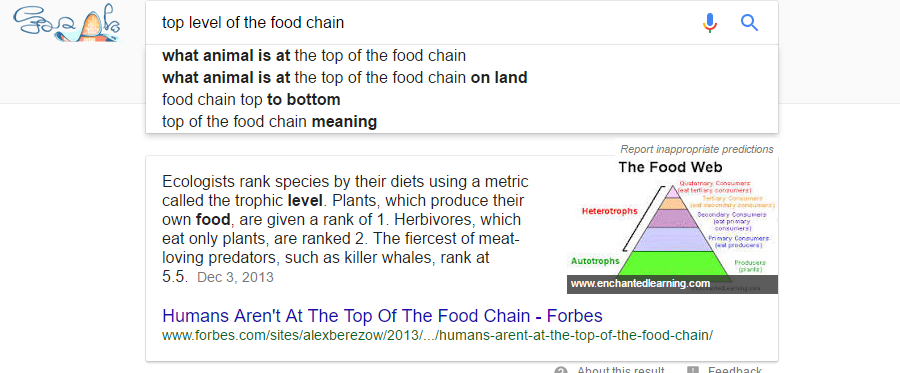Click the 'Feedback' text link

point(735,370)
